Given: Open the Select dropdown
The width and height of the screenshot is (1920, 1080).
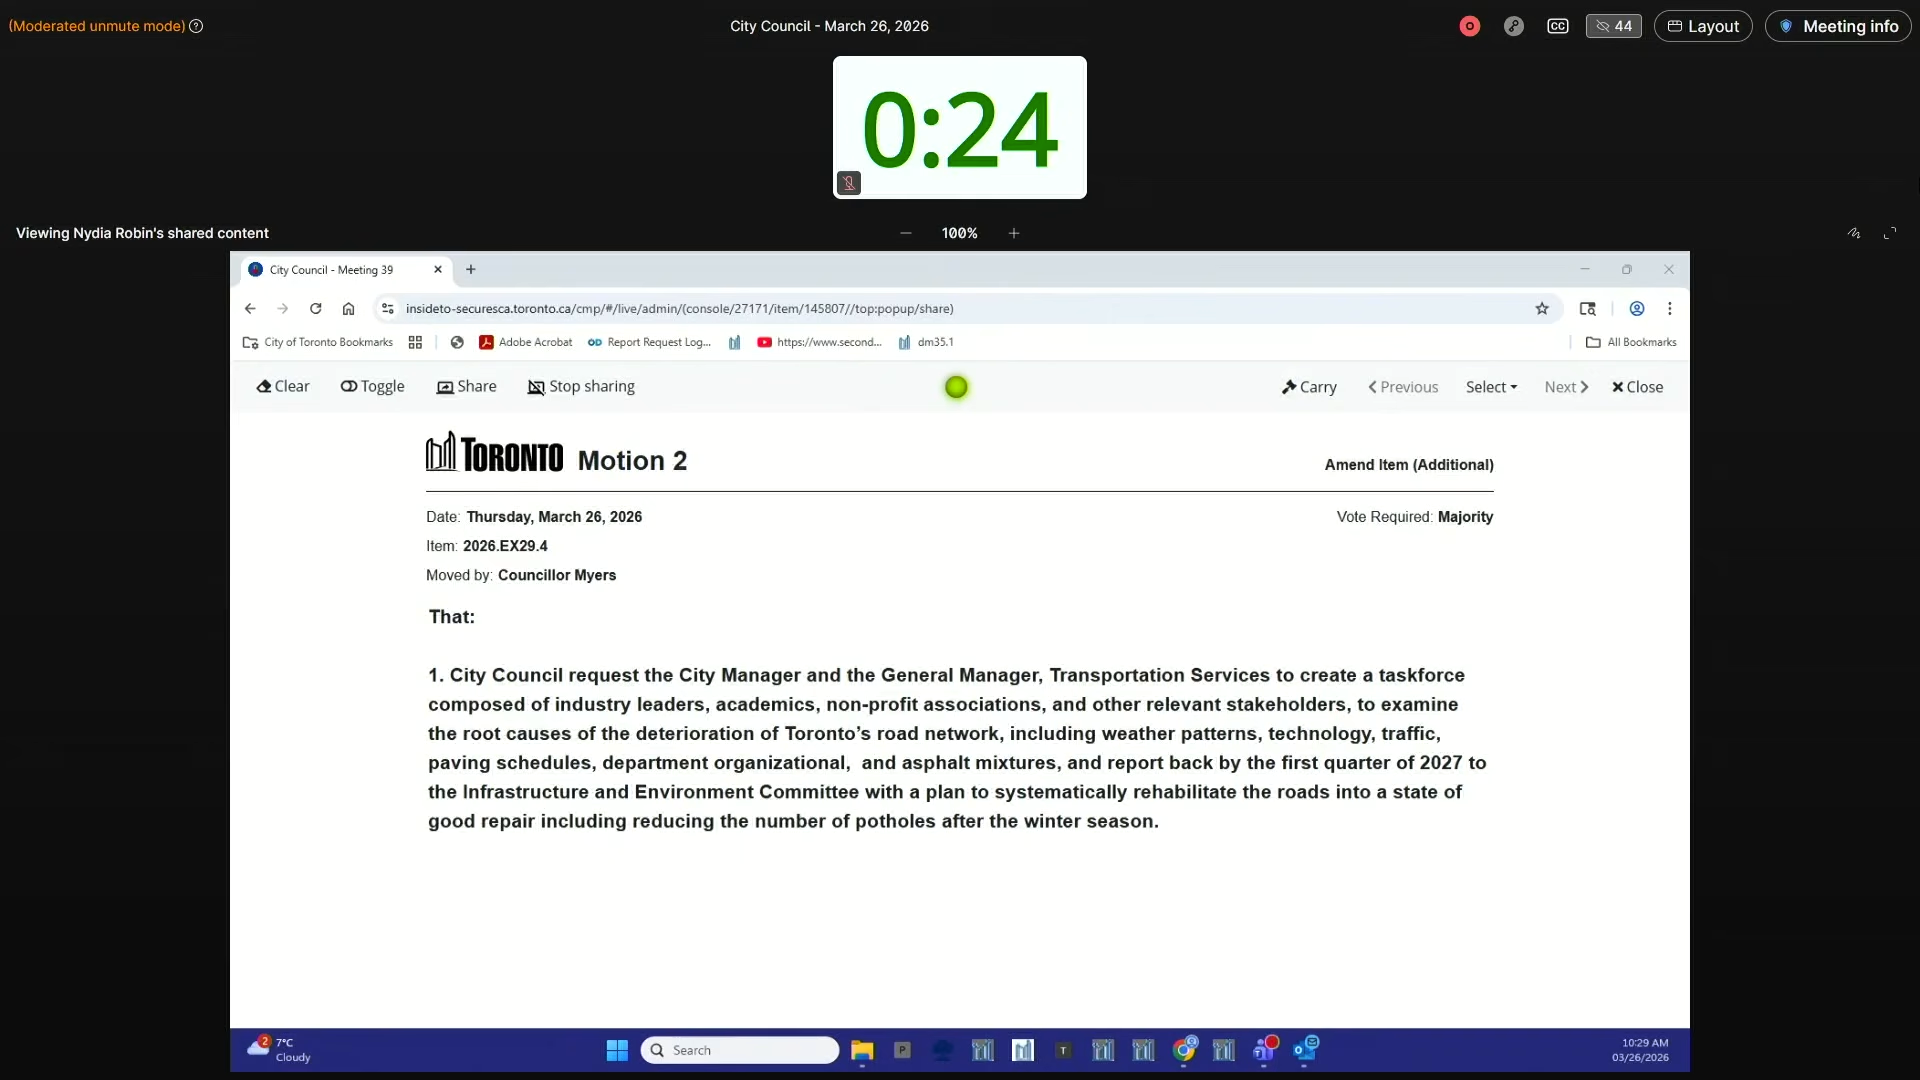Looking at the screenshot, I should 1491,387.
